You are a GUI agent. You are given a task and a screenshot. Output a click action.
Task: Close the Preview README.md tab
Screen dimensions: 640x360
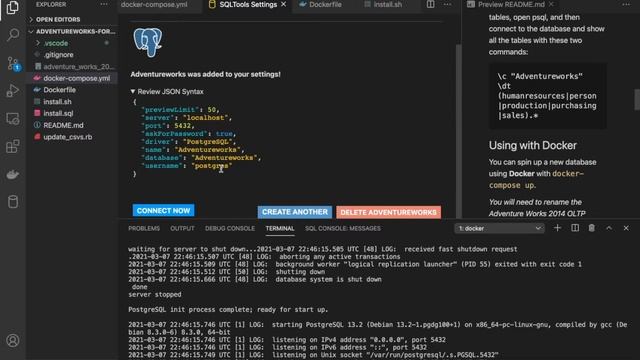(x=551, y=4)
